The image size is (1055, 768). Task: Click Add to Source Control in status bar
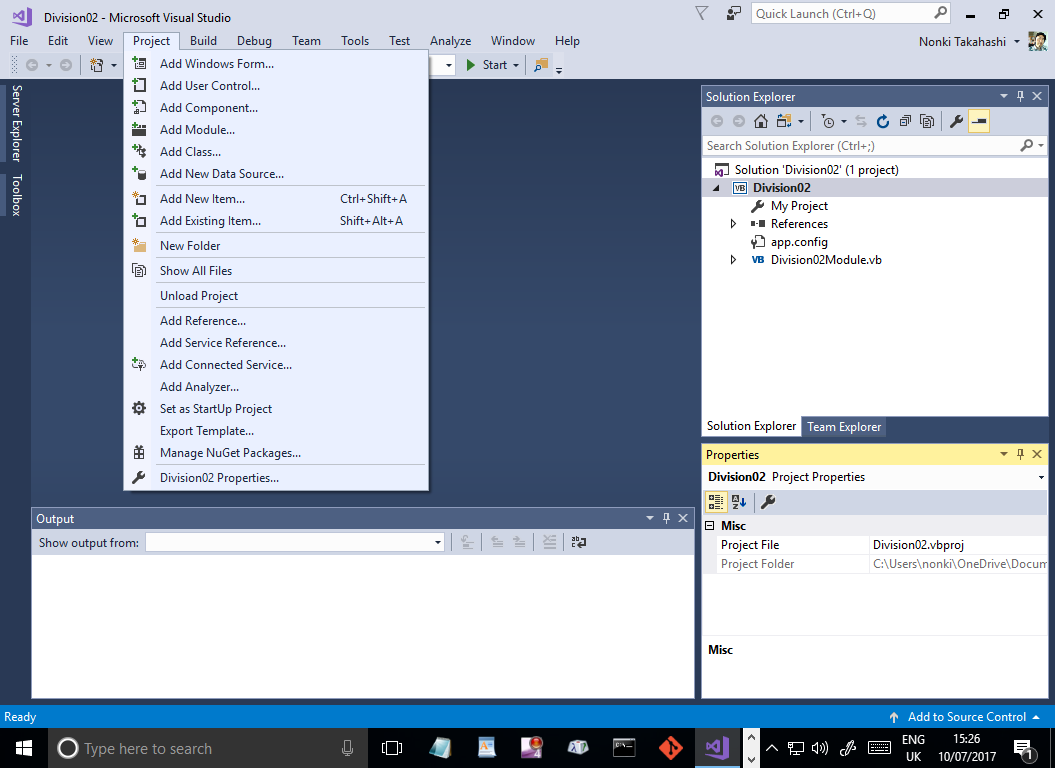click(x=966, y=717)
